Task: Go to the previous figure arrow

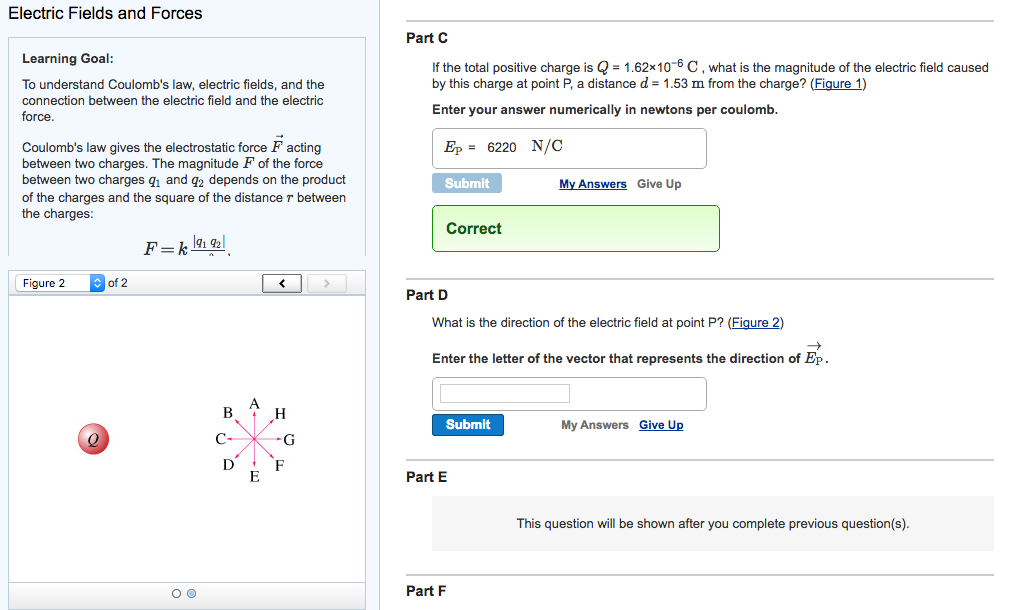Action: (283, 284)
